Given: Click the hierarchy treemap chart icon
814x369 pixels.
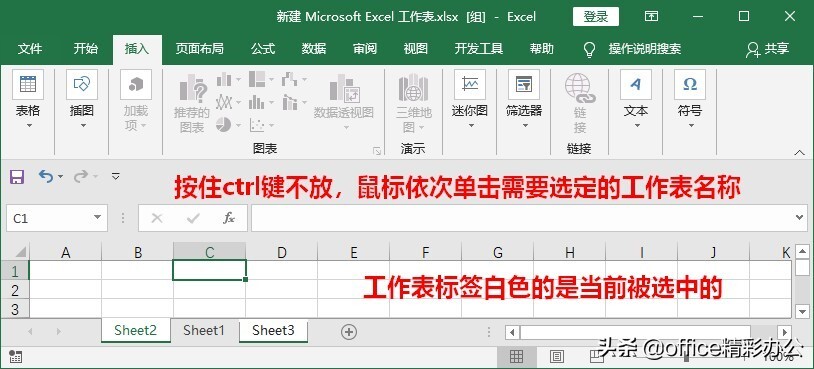Looking at the screenshot, I should [257, 79].
